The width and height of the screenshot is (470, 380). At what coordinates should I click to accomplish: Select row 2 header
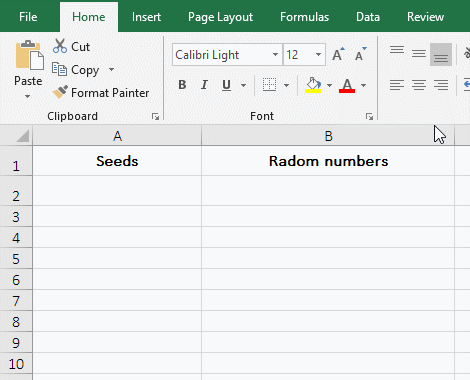click(16, 191)
